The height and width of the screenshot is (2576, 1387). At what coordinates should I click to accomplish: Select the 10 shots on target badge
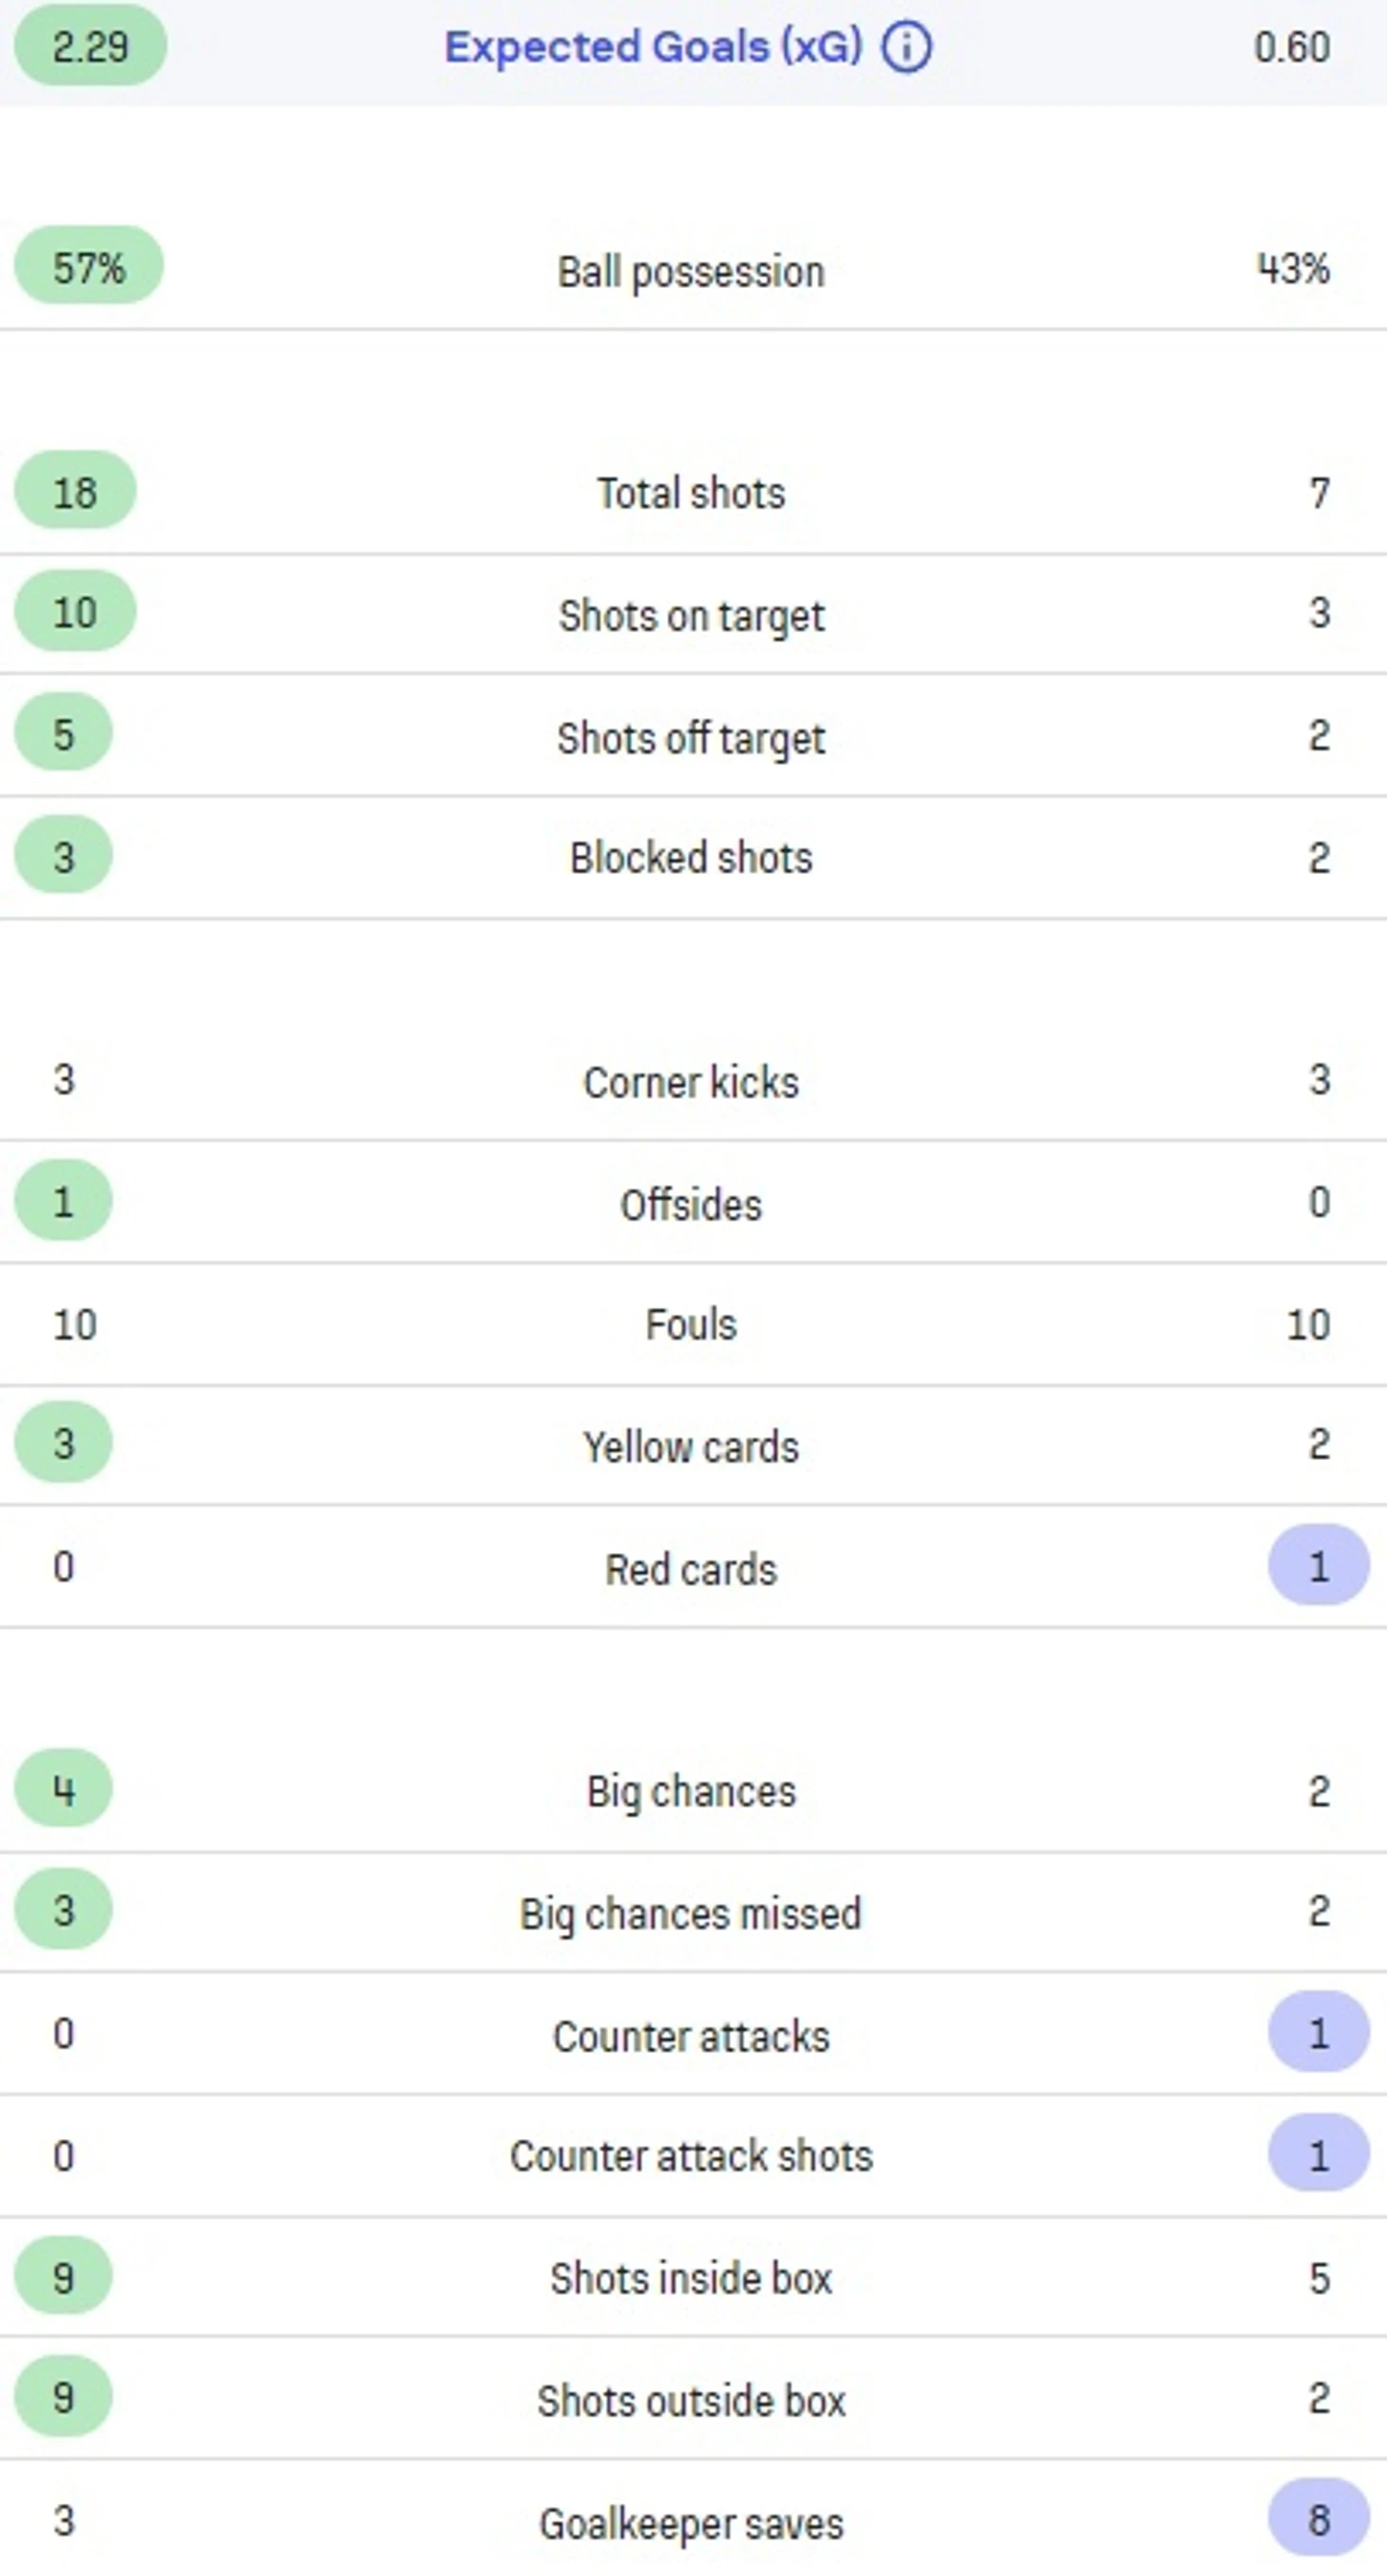pos(75,611)
